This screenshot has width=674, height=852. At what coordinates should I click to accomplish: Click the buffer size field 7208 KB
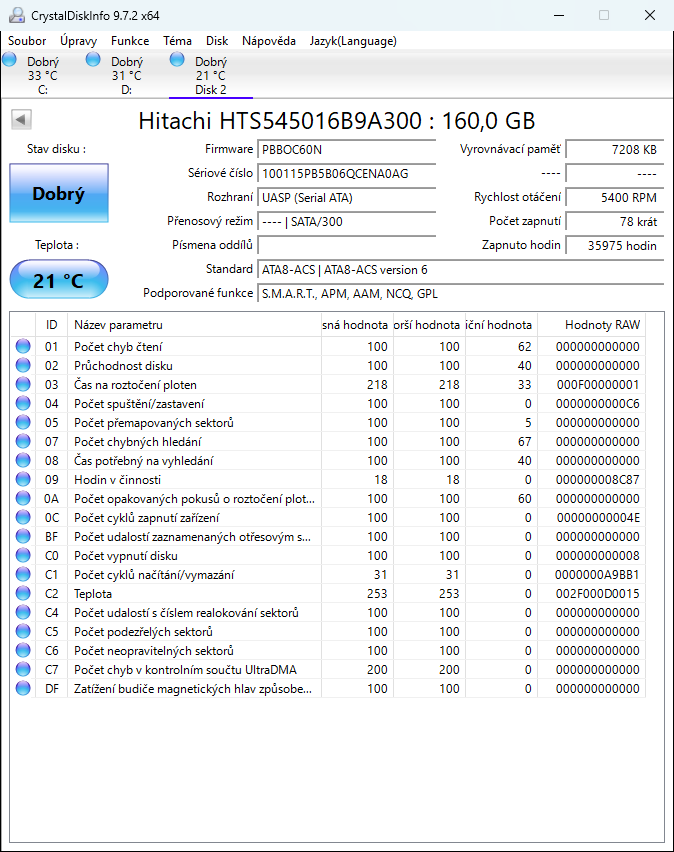tap(614, 149)
